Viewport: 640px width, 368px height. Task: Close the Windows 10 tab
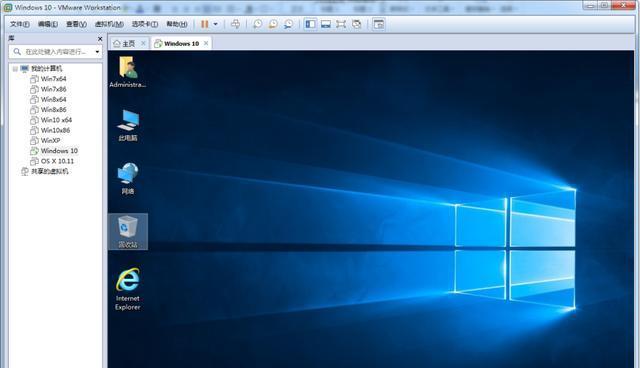click(x=206, y=43)
